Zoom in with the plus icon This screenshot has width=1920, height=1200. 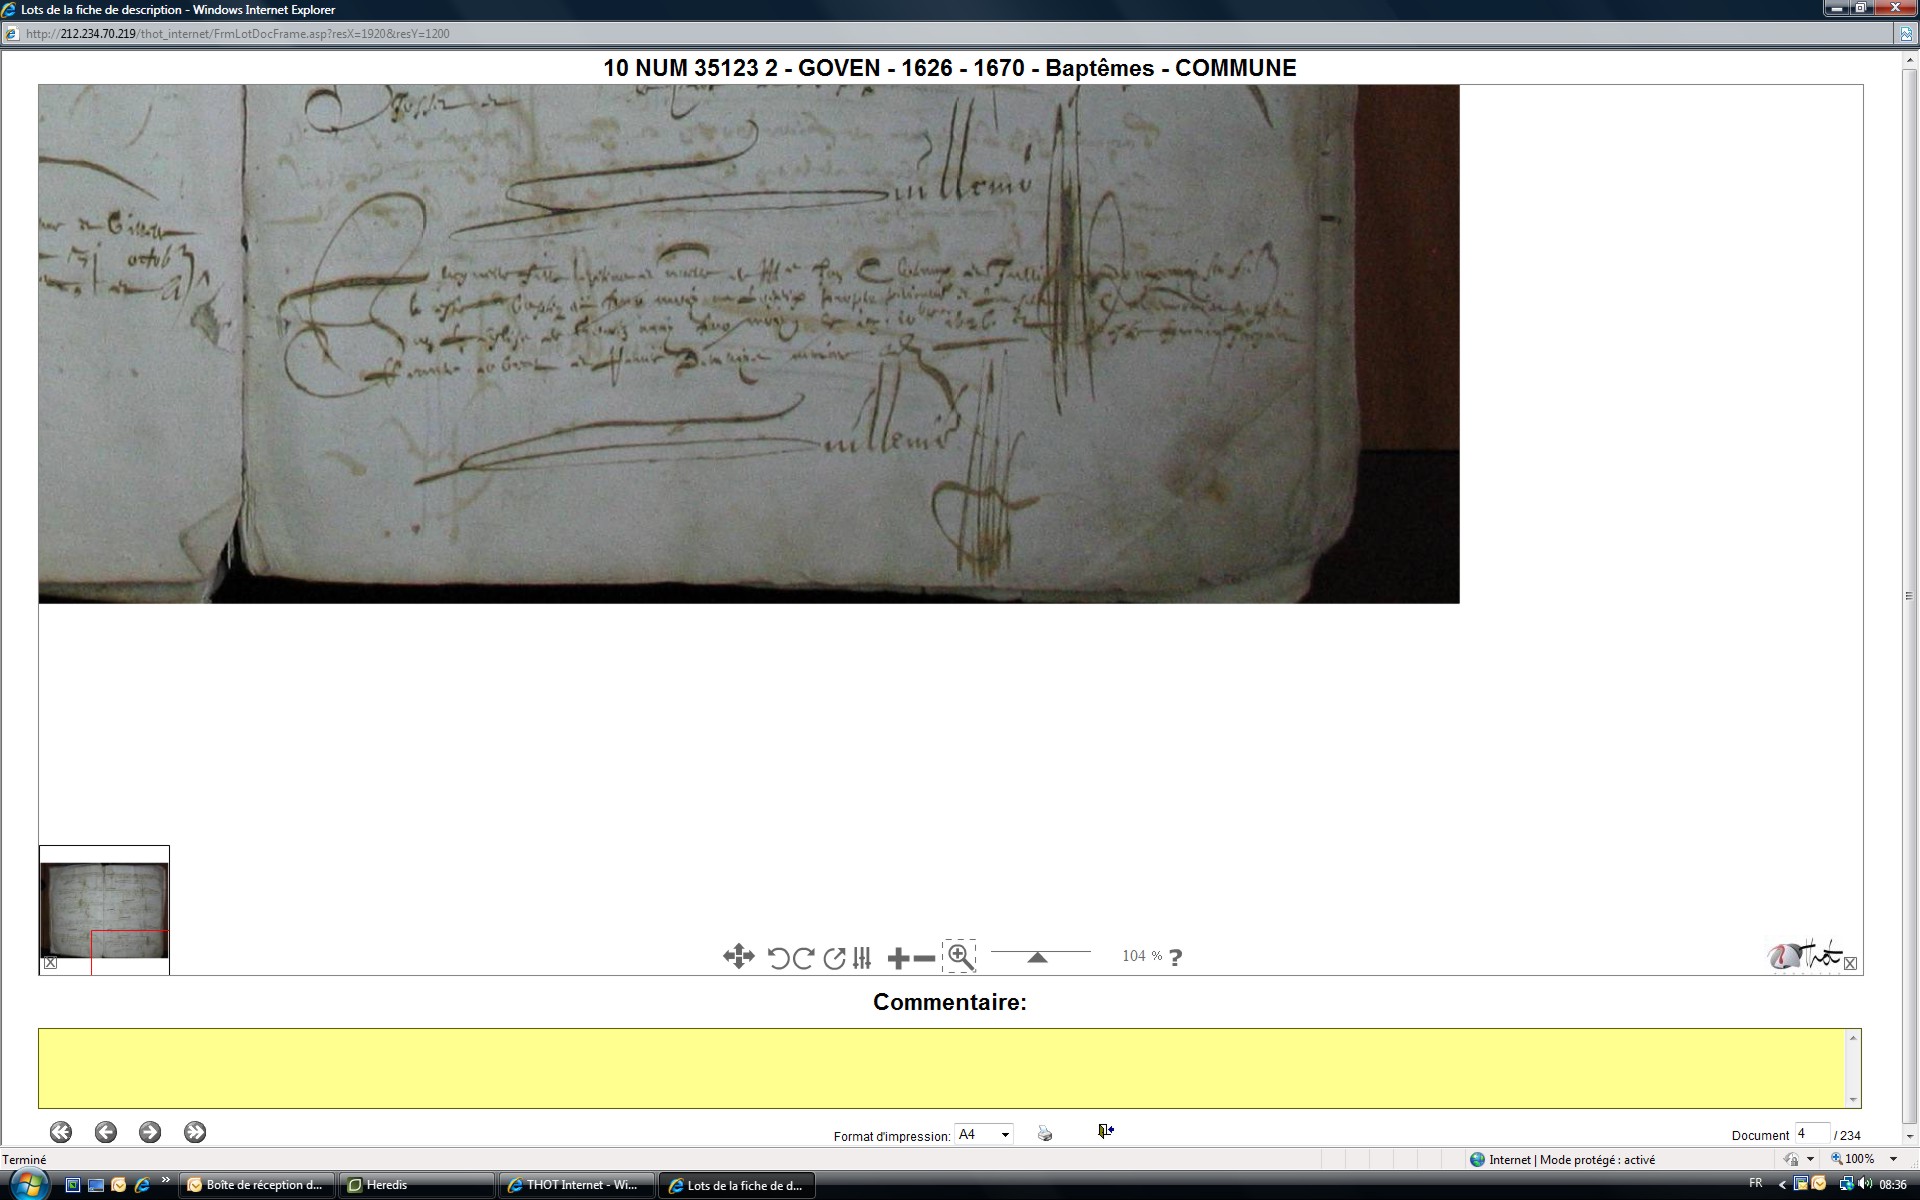click(898, 959)
